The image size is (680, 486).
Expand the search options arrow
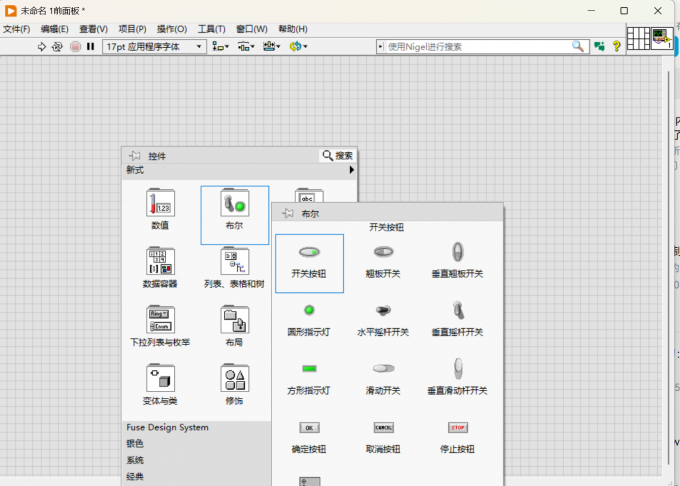point(381,46)
